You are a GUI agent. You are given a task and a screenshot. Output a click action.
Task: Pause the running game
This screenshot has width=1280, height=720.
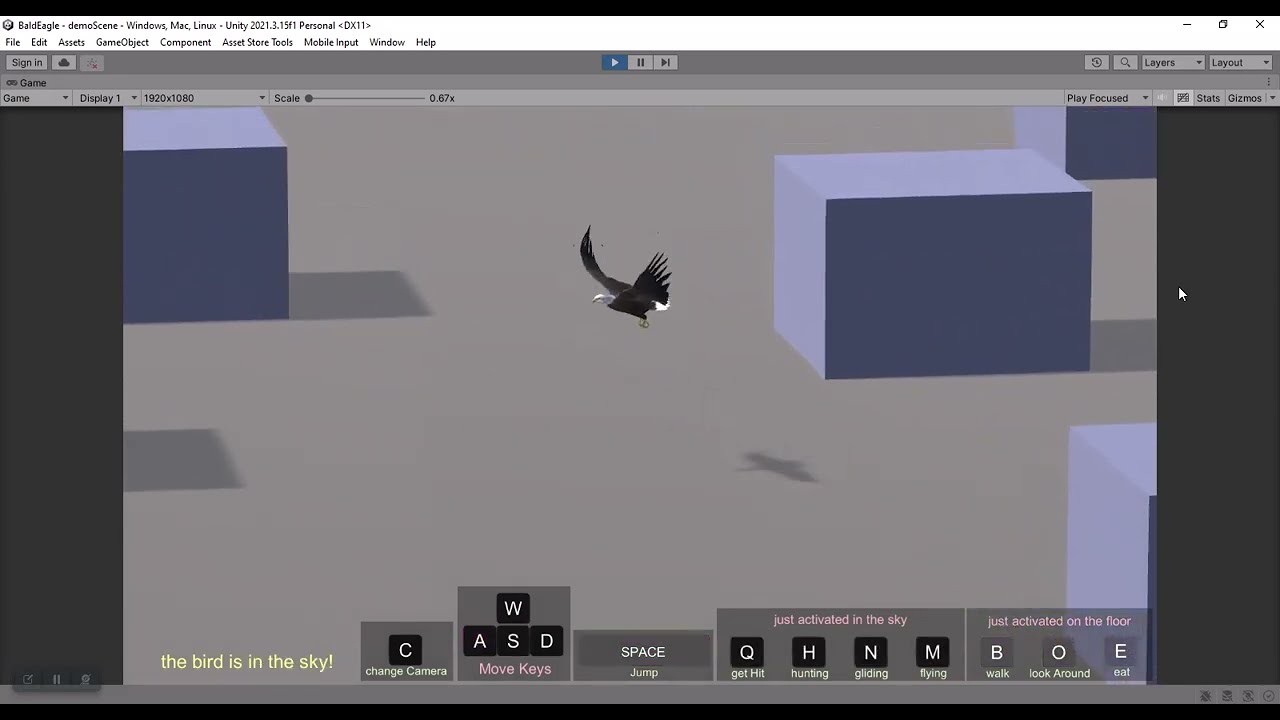(640, 62)
